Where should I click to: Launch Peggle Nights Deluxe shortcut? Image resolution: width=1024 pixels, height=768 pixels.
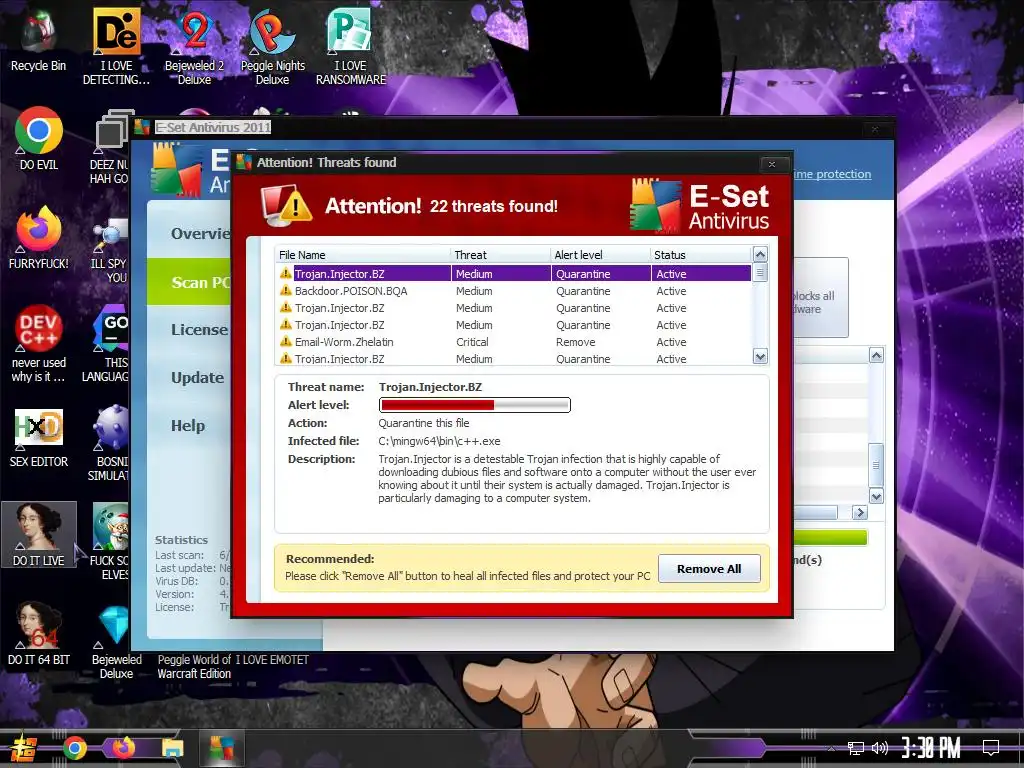(x=272, y=46)
